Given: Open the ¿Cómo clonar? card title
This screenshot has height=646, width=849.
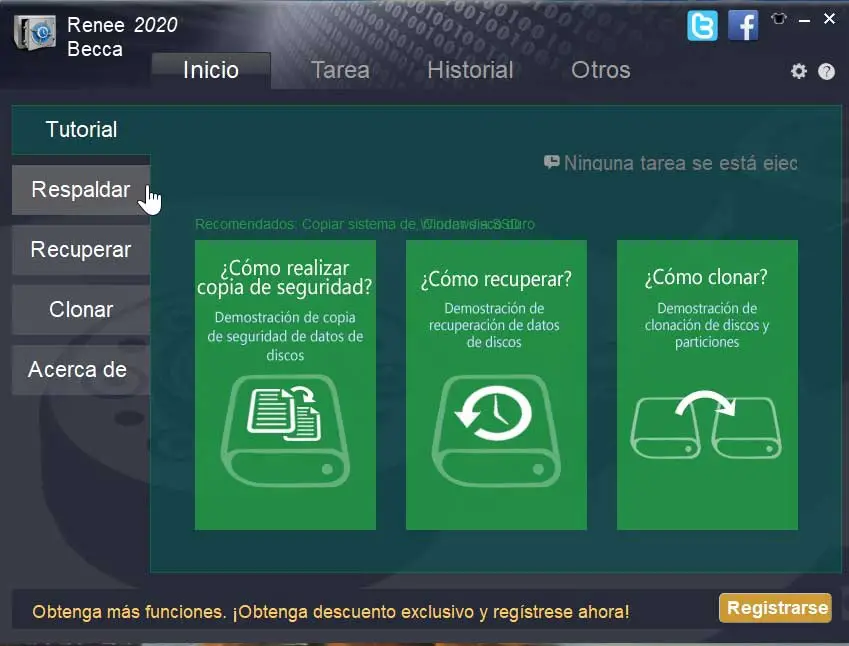Looking at the screenshot, I should click(706, 277).
